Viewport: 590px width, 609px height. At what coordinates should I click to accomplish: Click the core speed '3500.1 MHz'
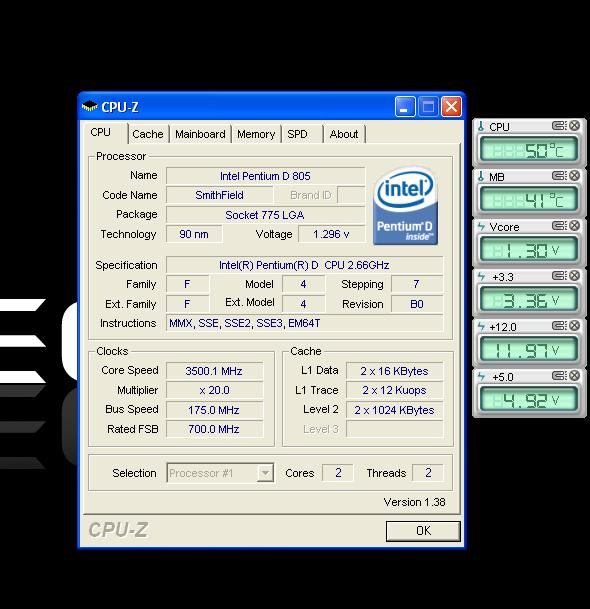[214, 371]
